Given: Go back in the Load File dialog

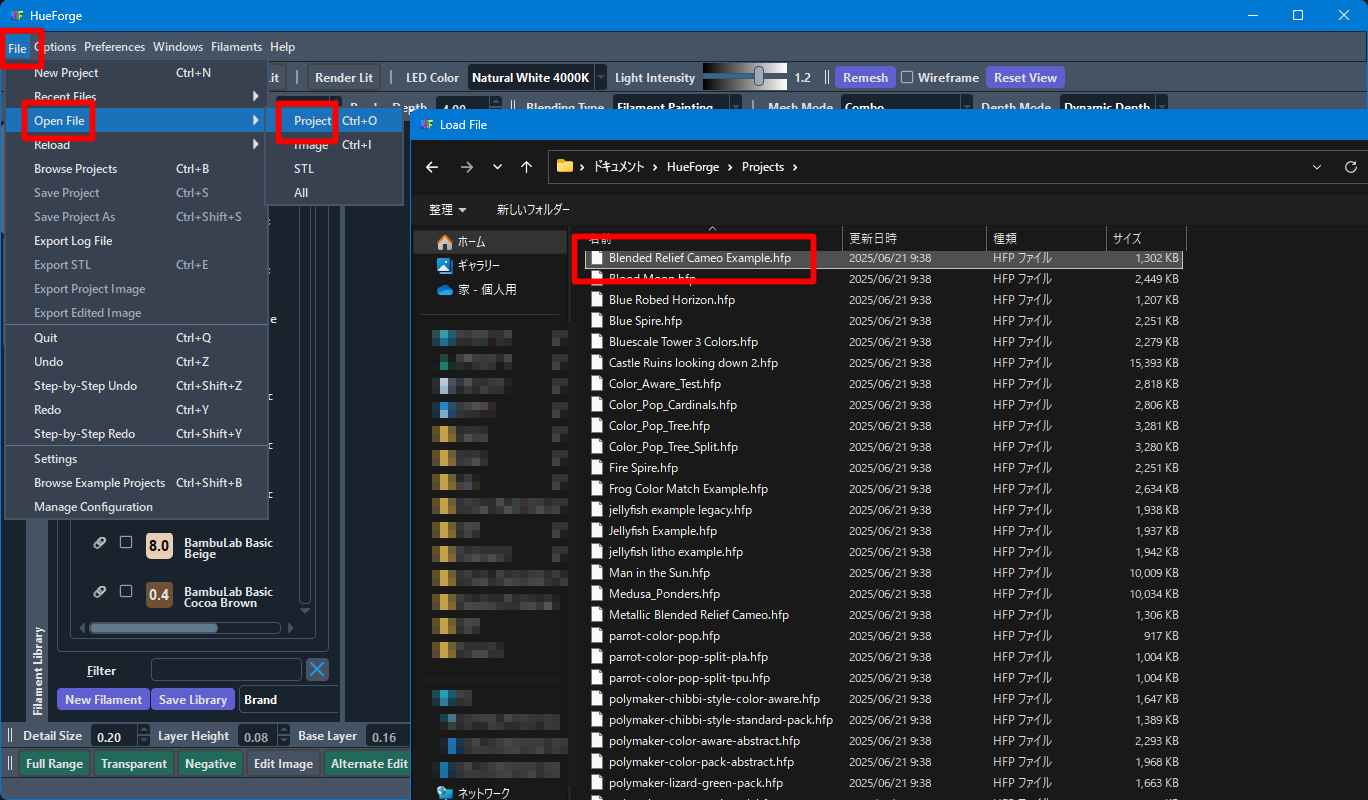Looking at the screenshot, I should 432,167.
